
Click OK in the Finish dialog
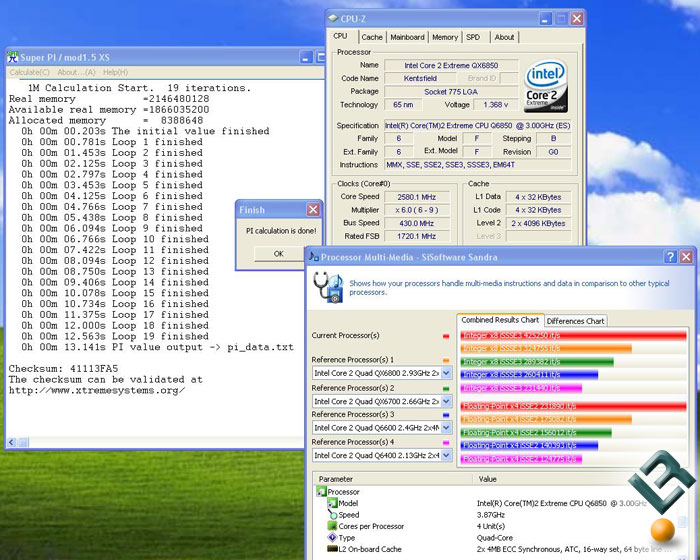coord(279,254)
